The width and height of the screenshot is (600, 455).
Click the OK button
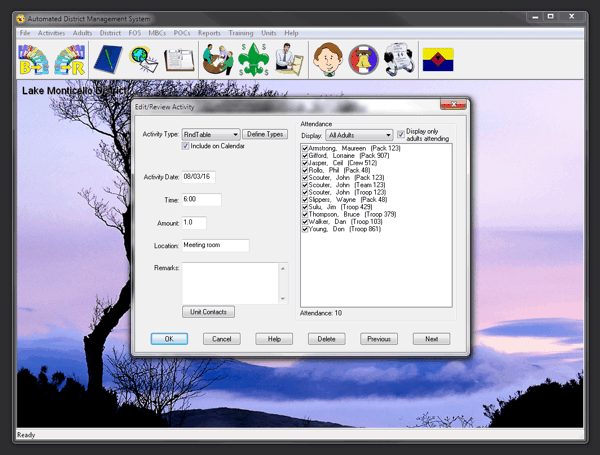(x=169, y=339)
